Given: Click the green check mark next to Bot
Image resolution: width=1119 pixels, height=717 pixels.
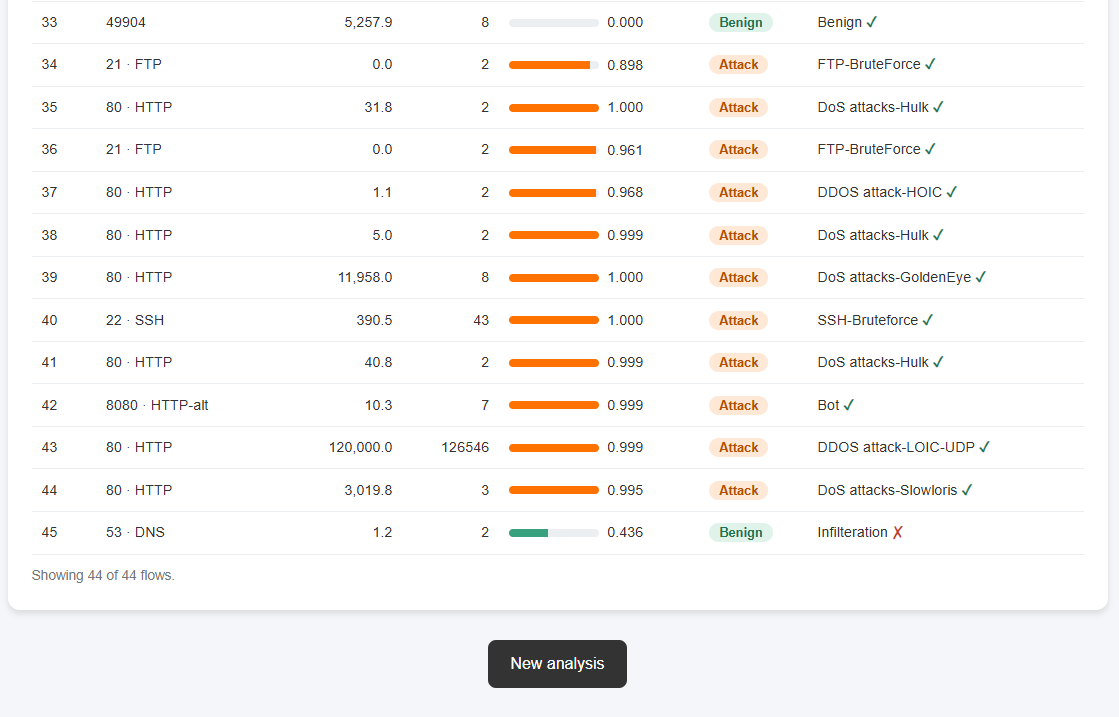Looking at the screenshot, I should [x=849, y=405].
